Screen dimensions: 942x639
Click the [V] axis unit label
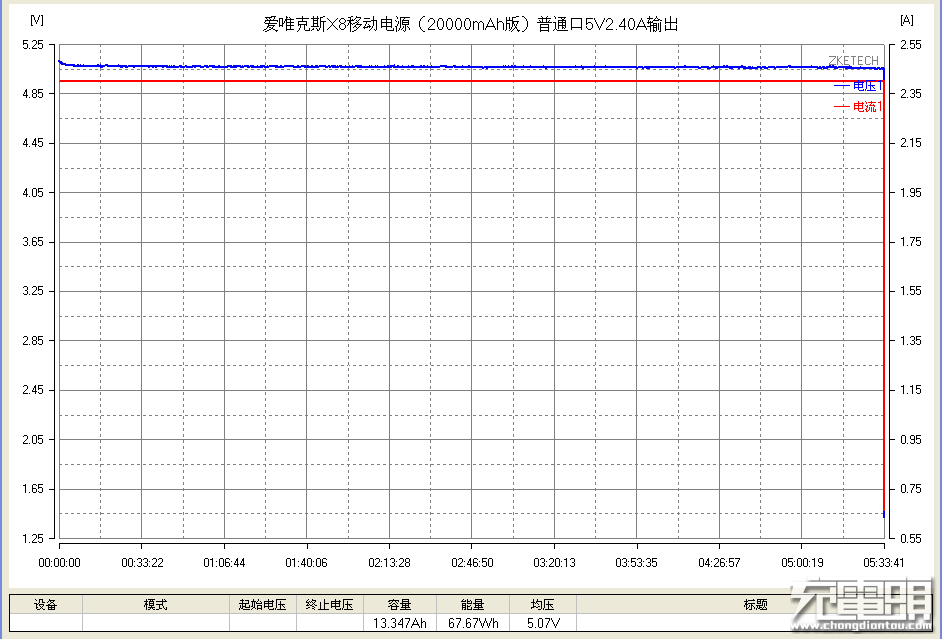point(37,20)
